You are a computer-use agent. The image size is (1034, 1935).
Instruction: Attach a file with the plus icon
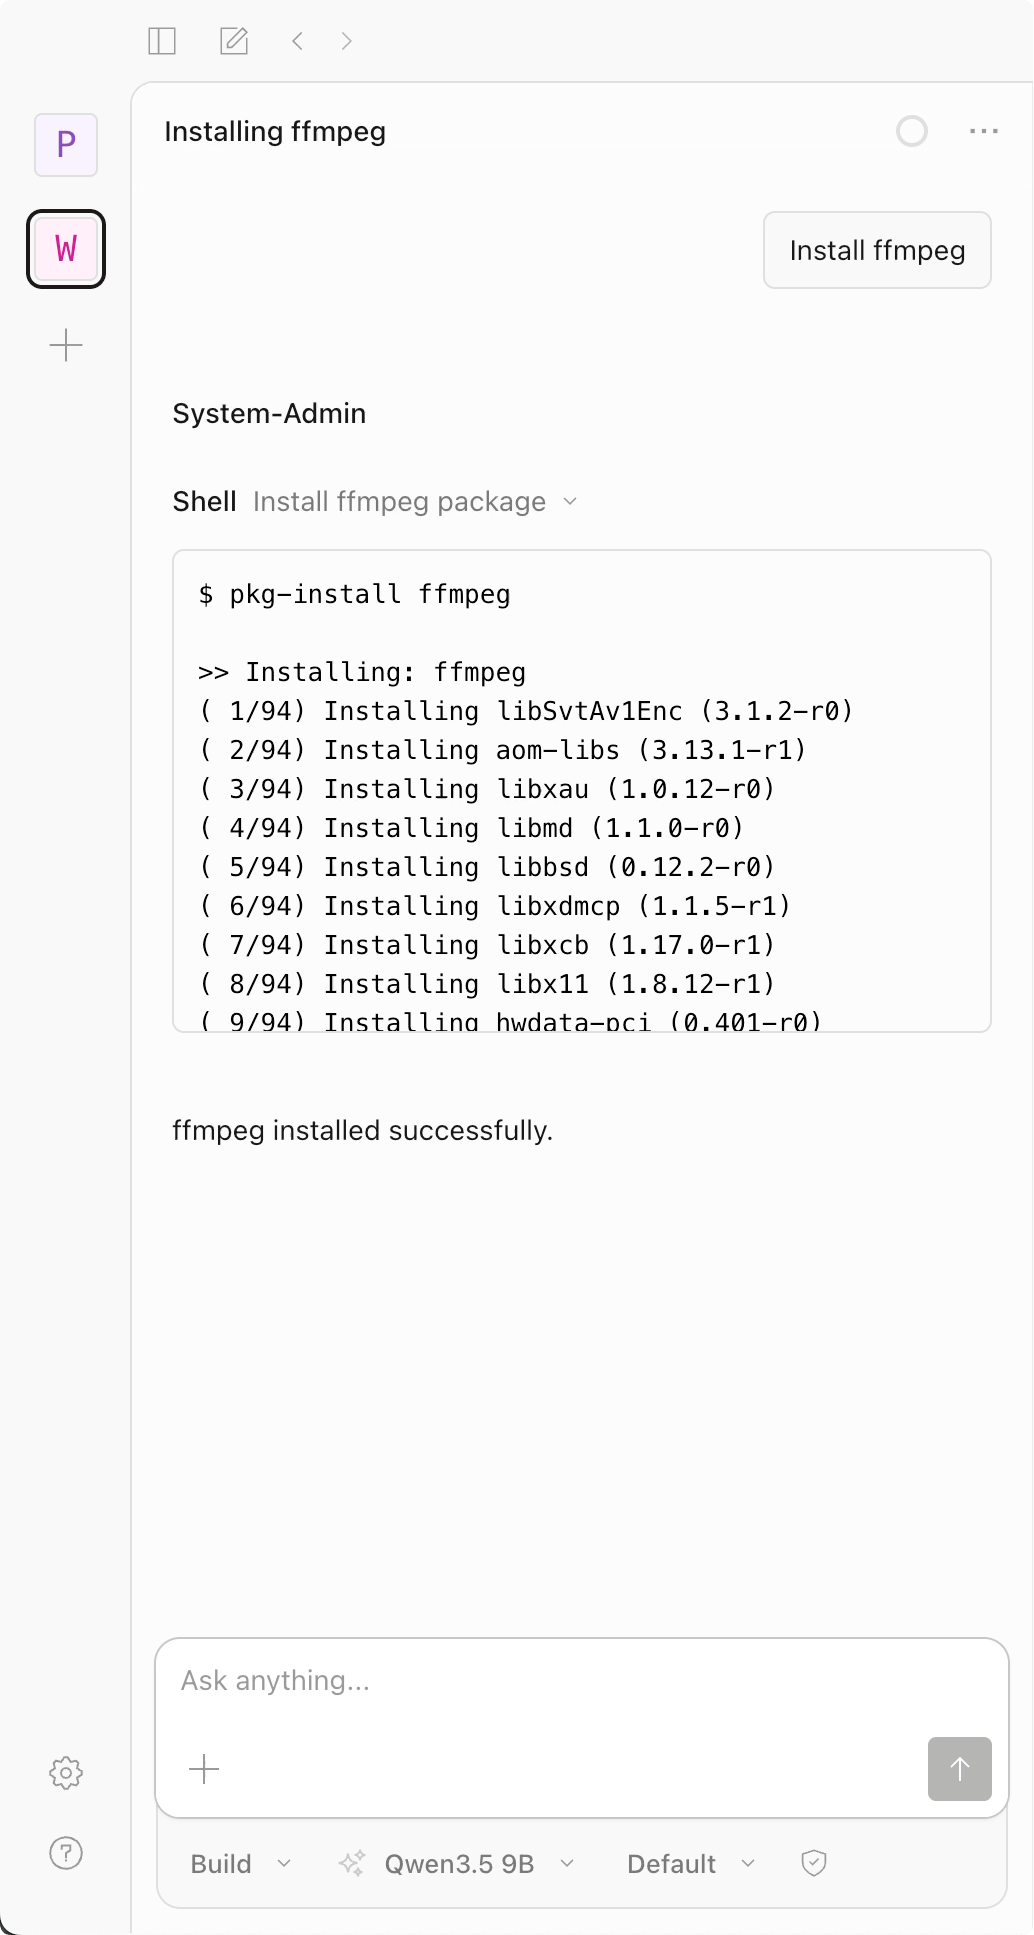pyautogui.click(x=204, y=1769)
